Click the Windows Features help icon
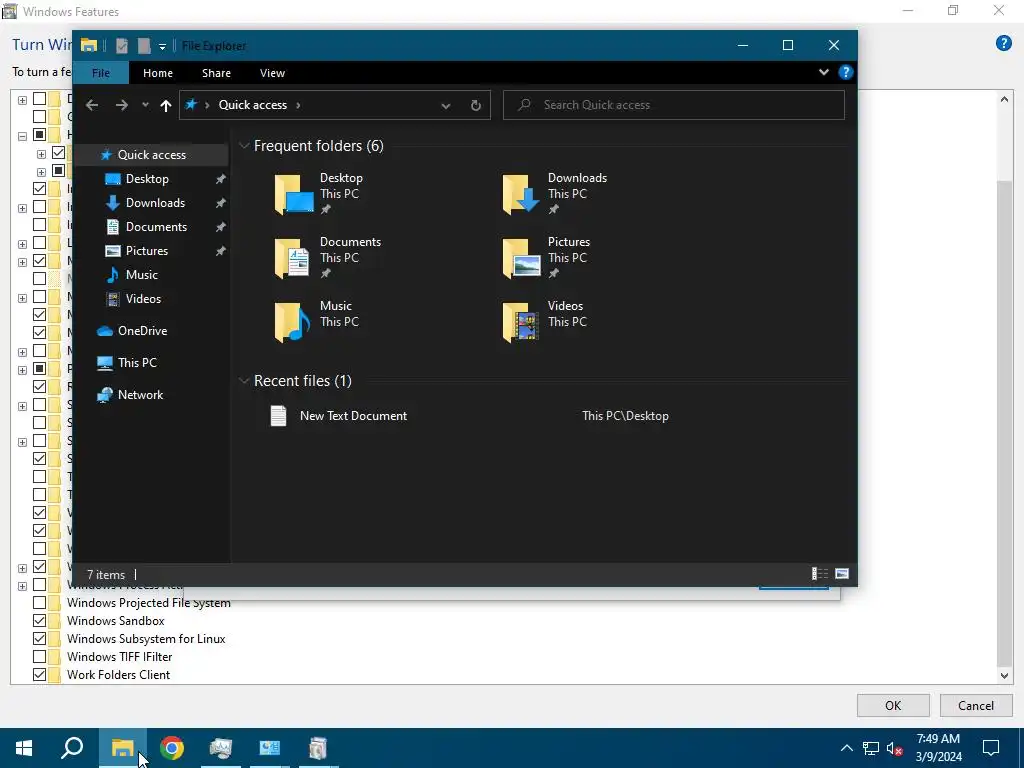 coord(1004,44)
